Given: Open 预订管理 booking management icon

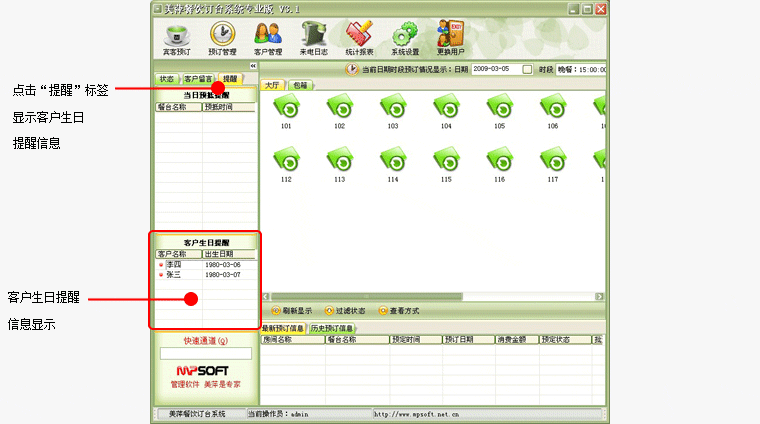Looking at the screenshot, I should point(222,35).
